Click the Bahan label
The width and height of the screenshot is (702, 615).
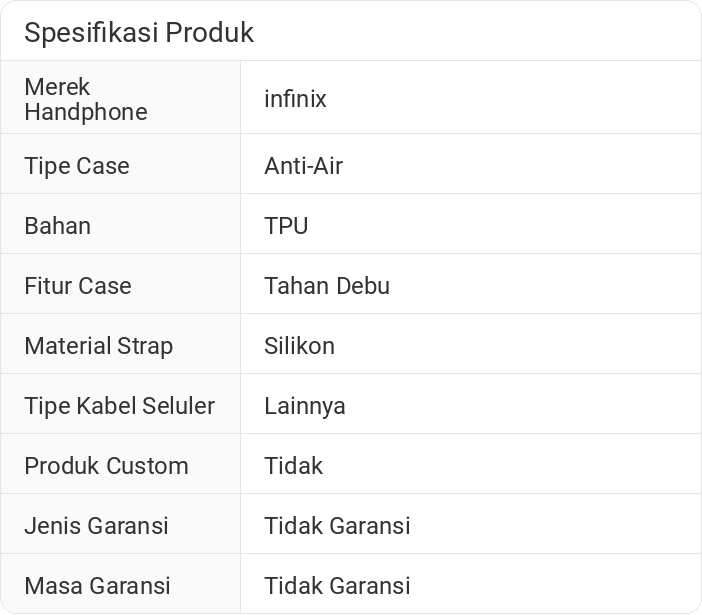pos(57,226)
